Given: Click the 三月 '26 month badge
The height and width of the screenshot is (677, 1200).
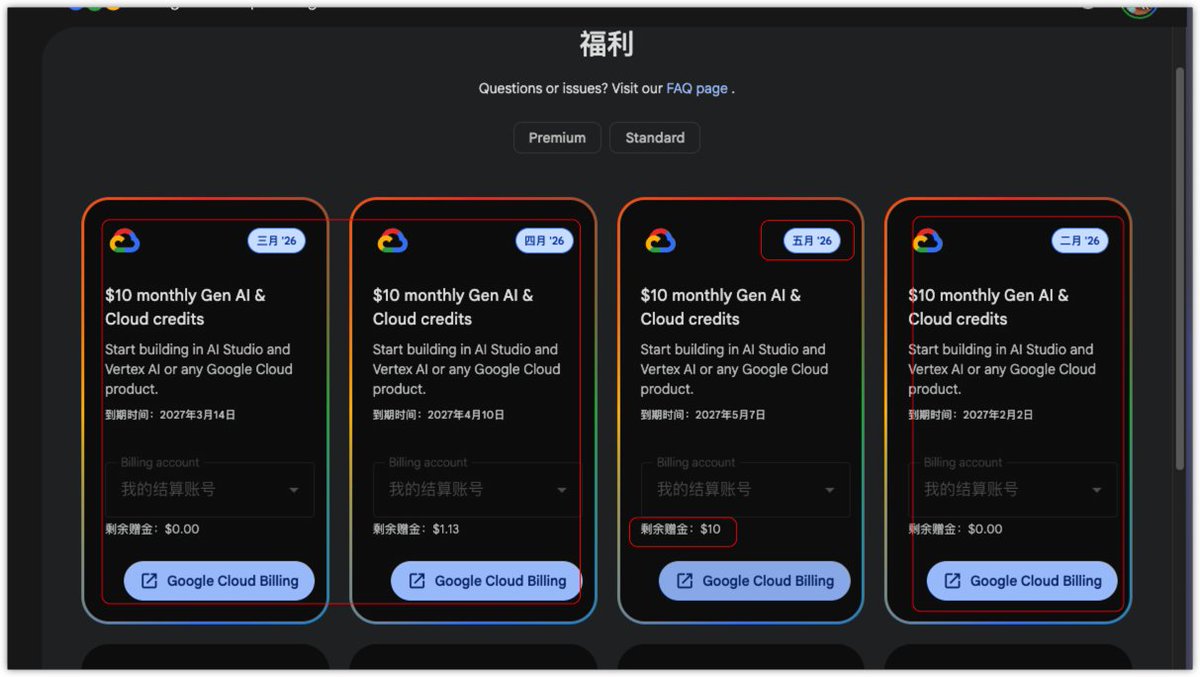Looking at the screenshot, I should (277, 241).
